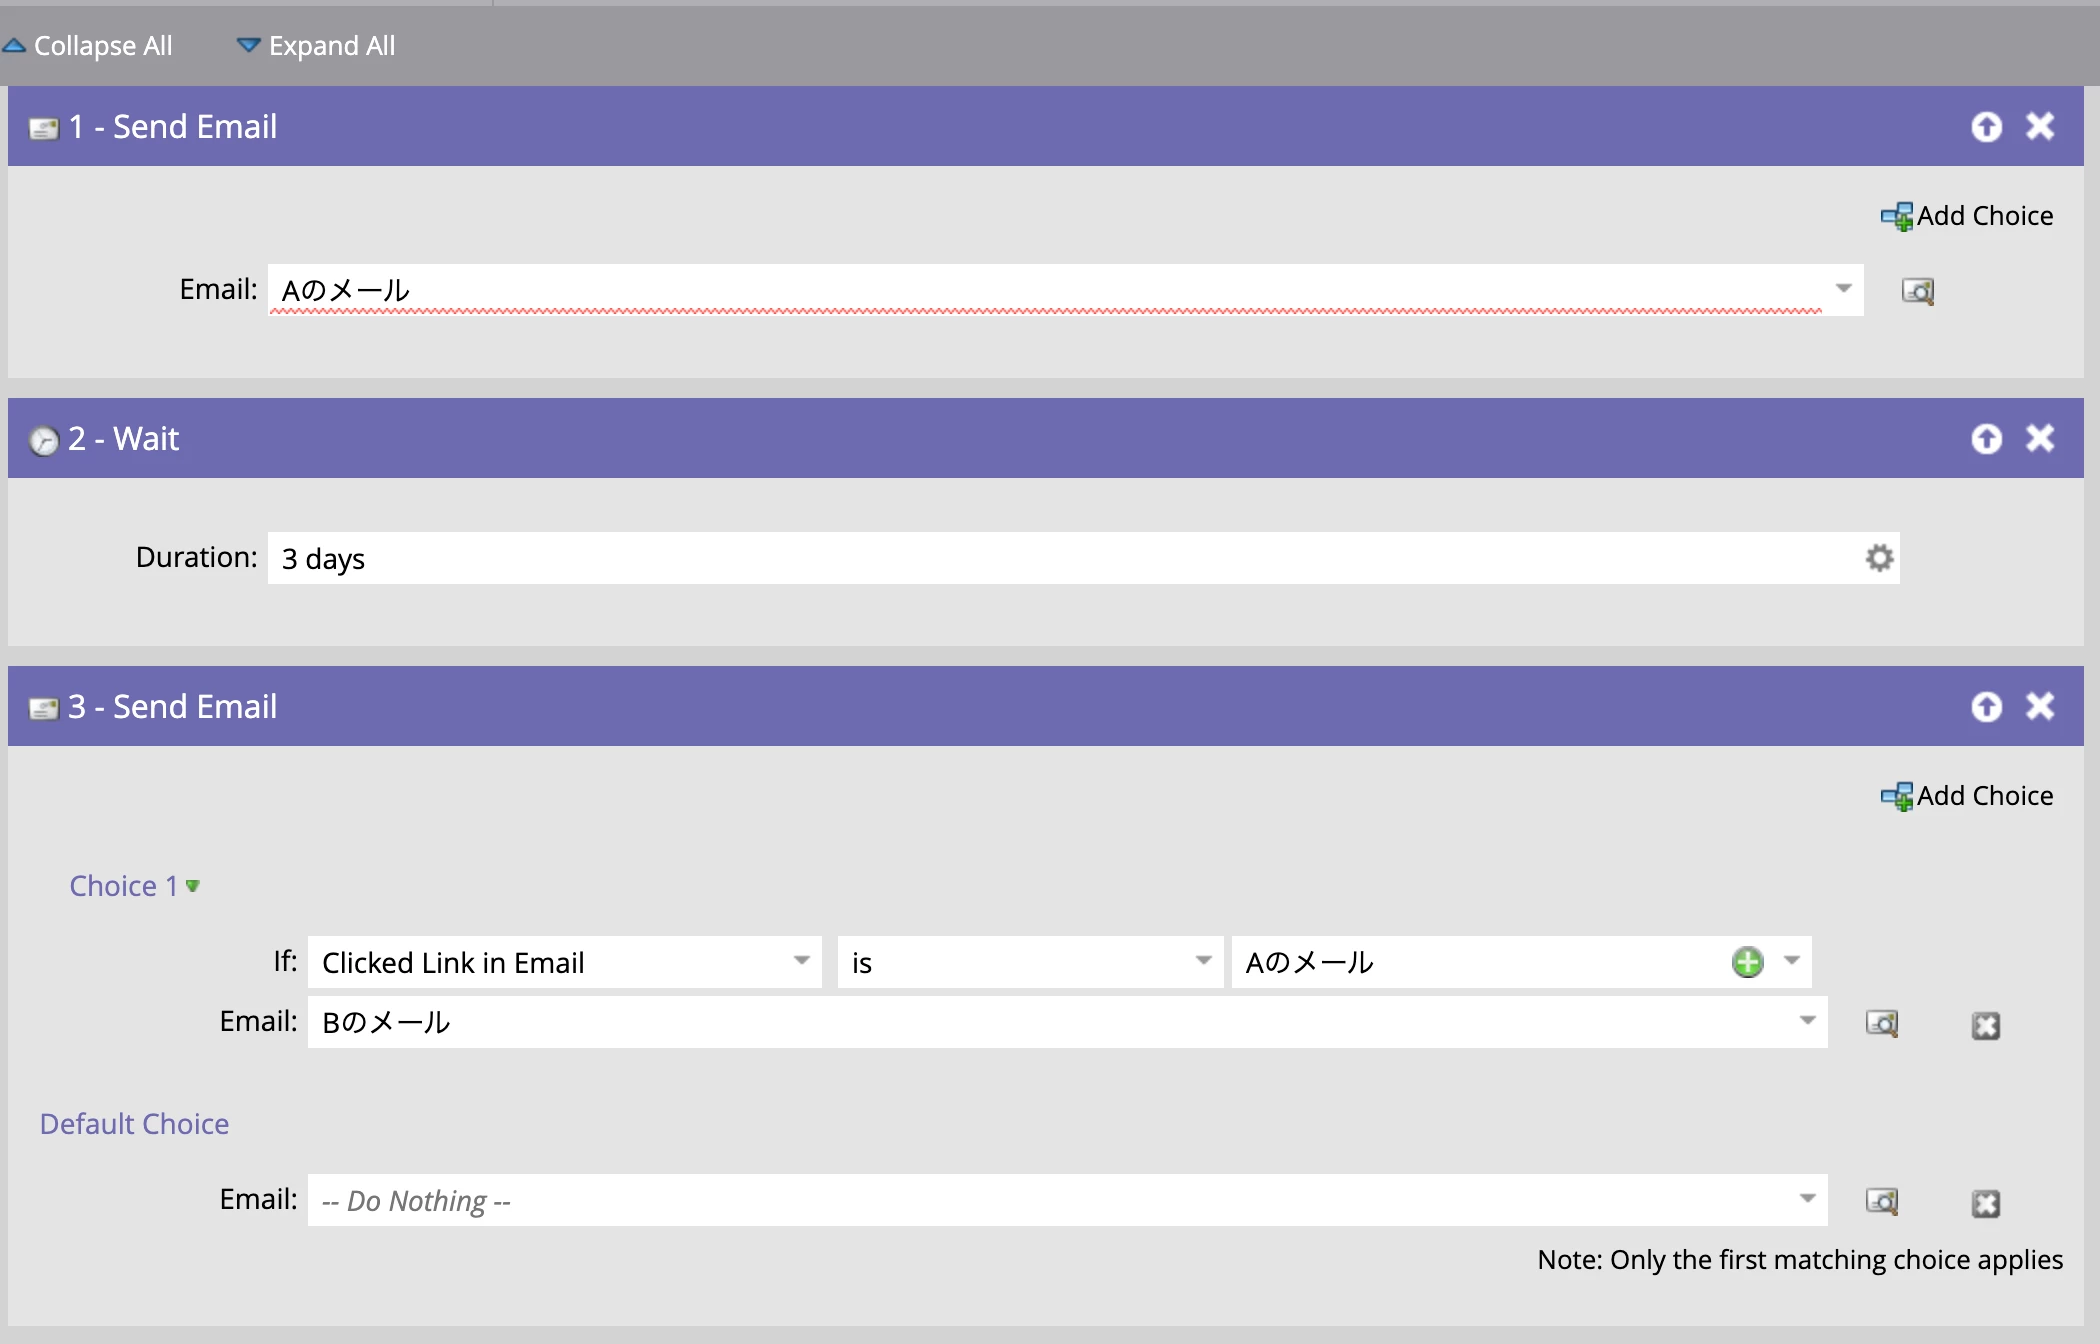
Task: Expand the Default Choice Do Nothing dropdown
Action: coord(1807,1199)
